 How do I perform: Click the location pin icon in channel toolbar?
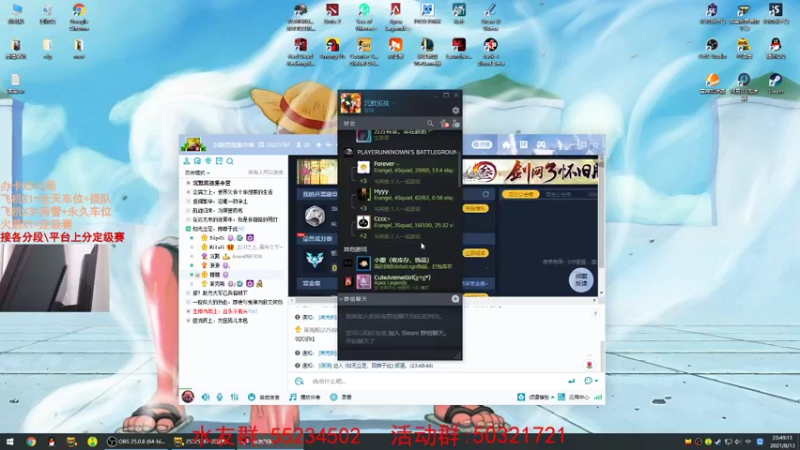[x=208, y=161]
